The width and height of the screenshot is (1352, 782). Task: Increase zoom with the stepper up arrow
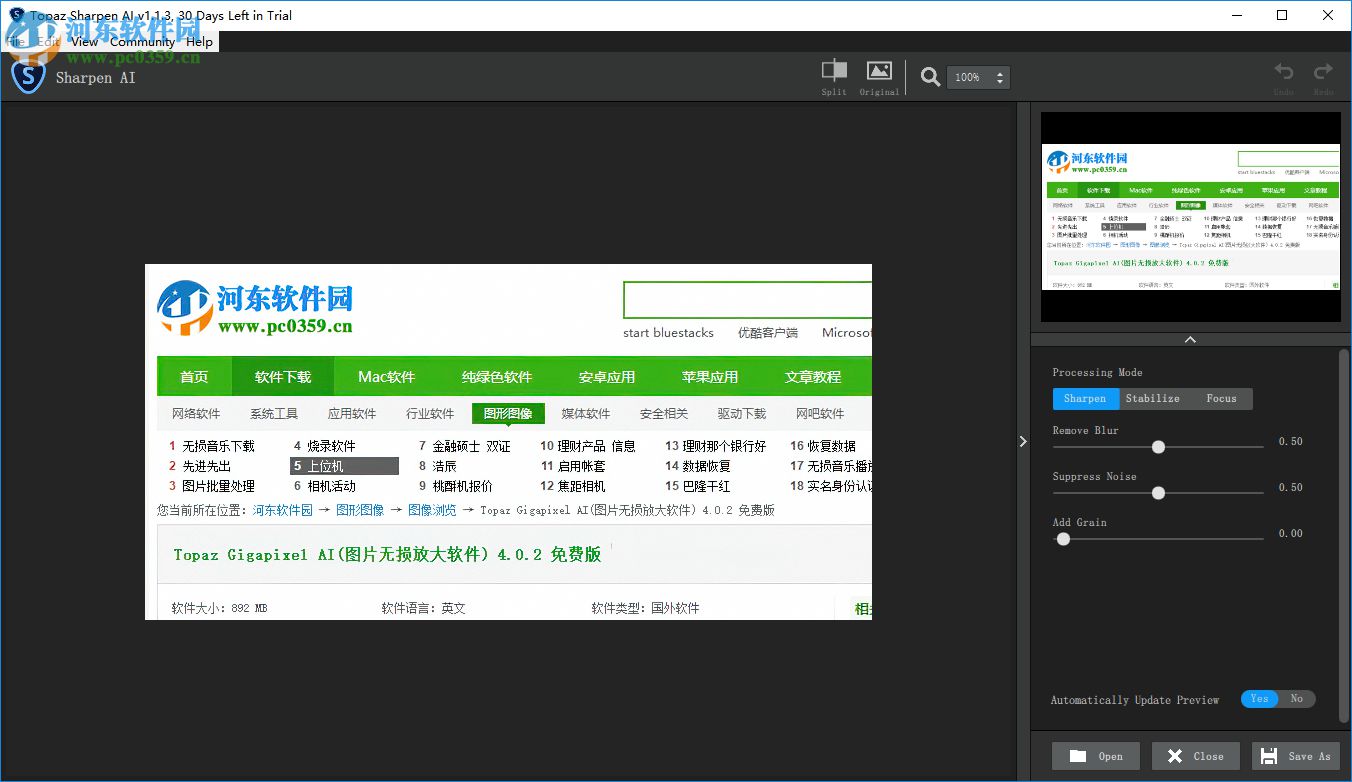[999, 72]
